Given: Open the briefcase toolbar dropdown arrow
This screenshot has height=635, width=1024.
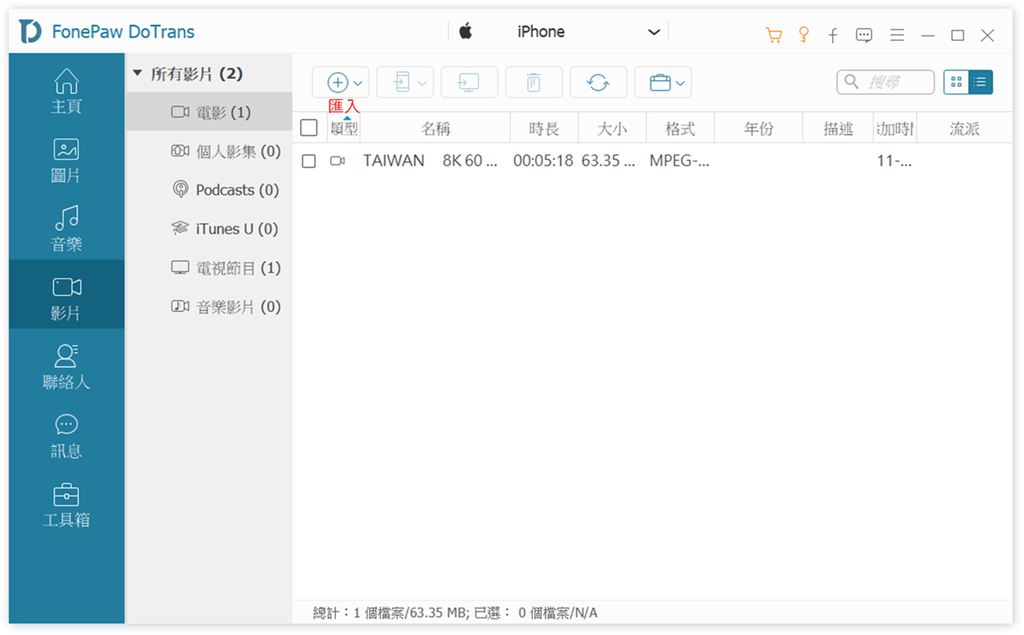Looking at the screenshot, I should click(680, 83).
